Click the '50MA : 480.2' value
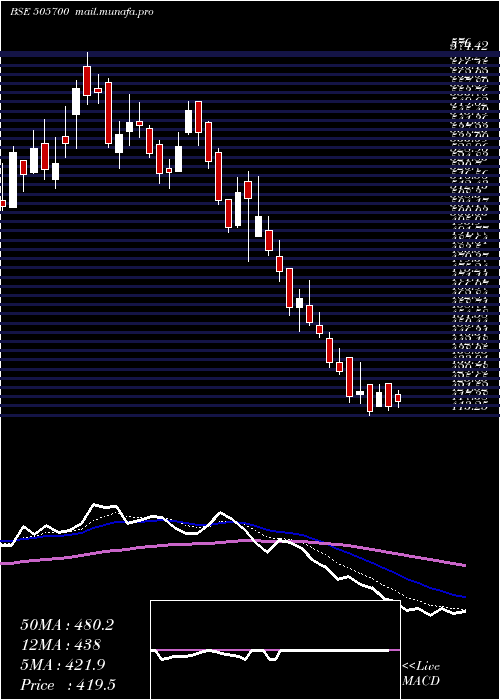Screen dimensions: 500x700 tap(67, 625)
